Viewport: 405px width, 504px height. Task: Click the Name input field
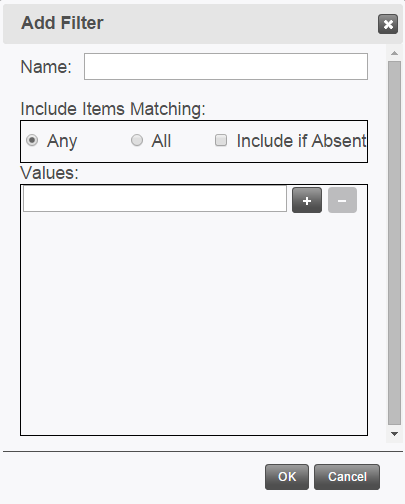tap(226, 66)
